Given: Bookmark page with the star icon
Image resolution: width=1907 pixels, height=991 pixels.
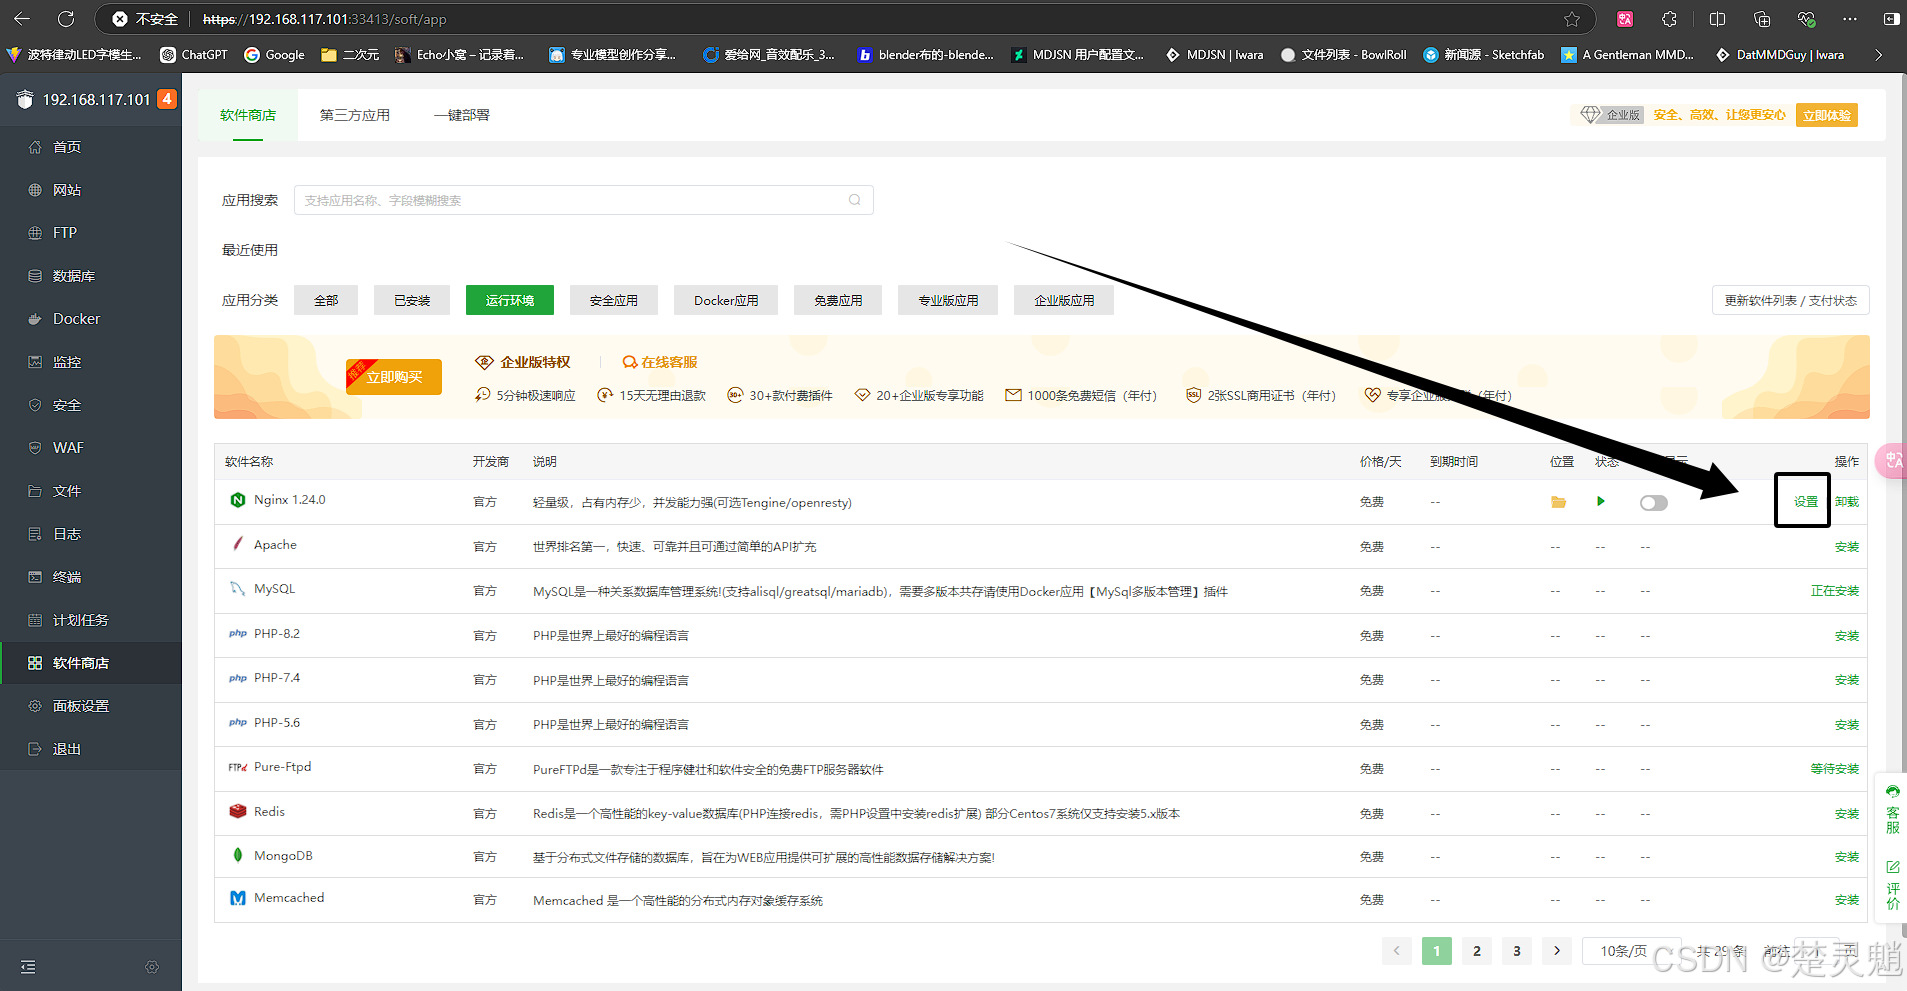Looking at the screenshot, I should pos(1572,19).
